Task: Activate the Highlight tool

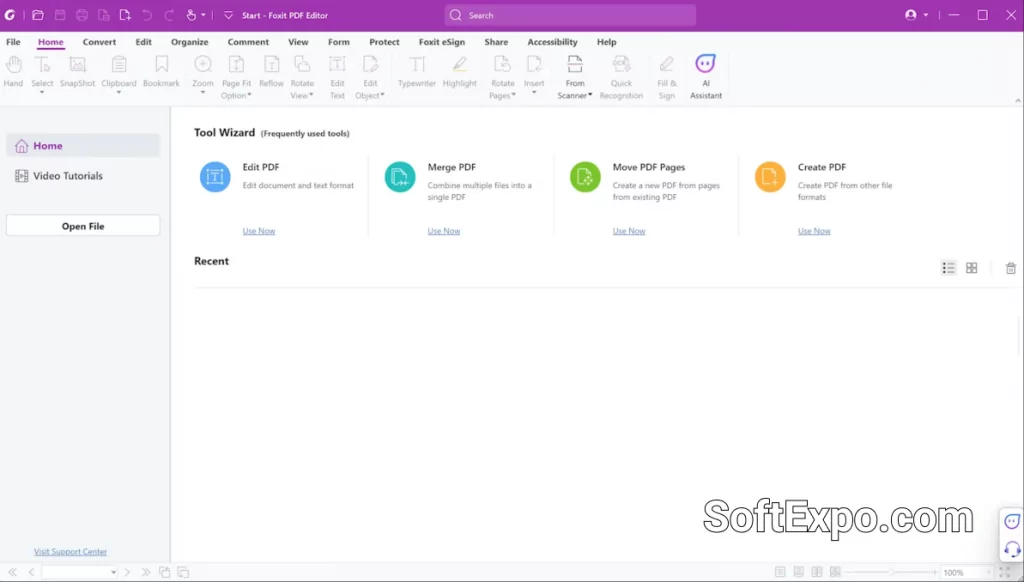Action: (x=459, y=70)
